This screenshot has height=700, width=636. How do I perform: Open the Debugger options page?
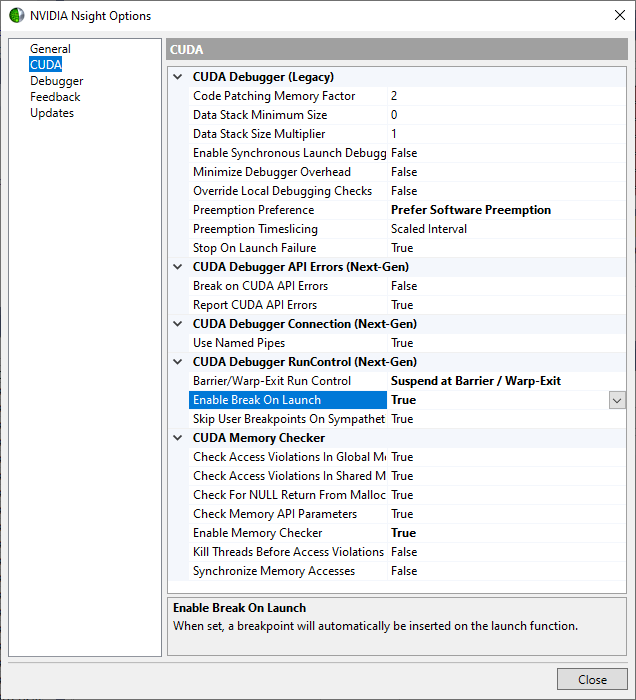point(56,81)
